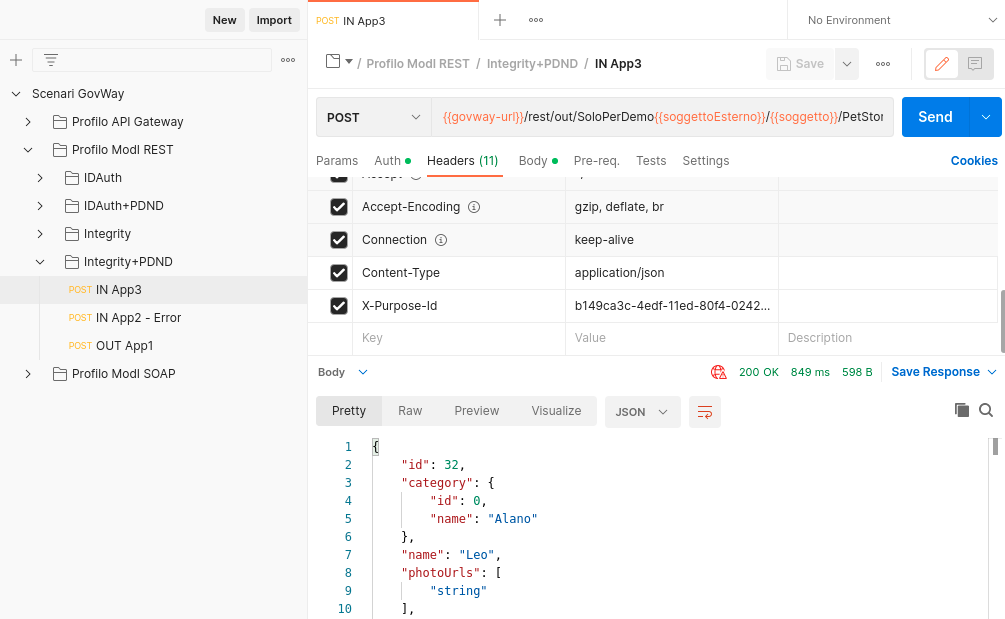
Task: Uncheck the X-Purpose-Id header checkbox
Action: (x=338, y=306)
